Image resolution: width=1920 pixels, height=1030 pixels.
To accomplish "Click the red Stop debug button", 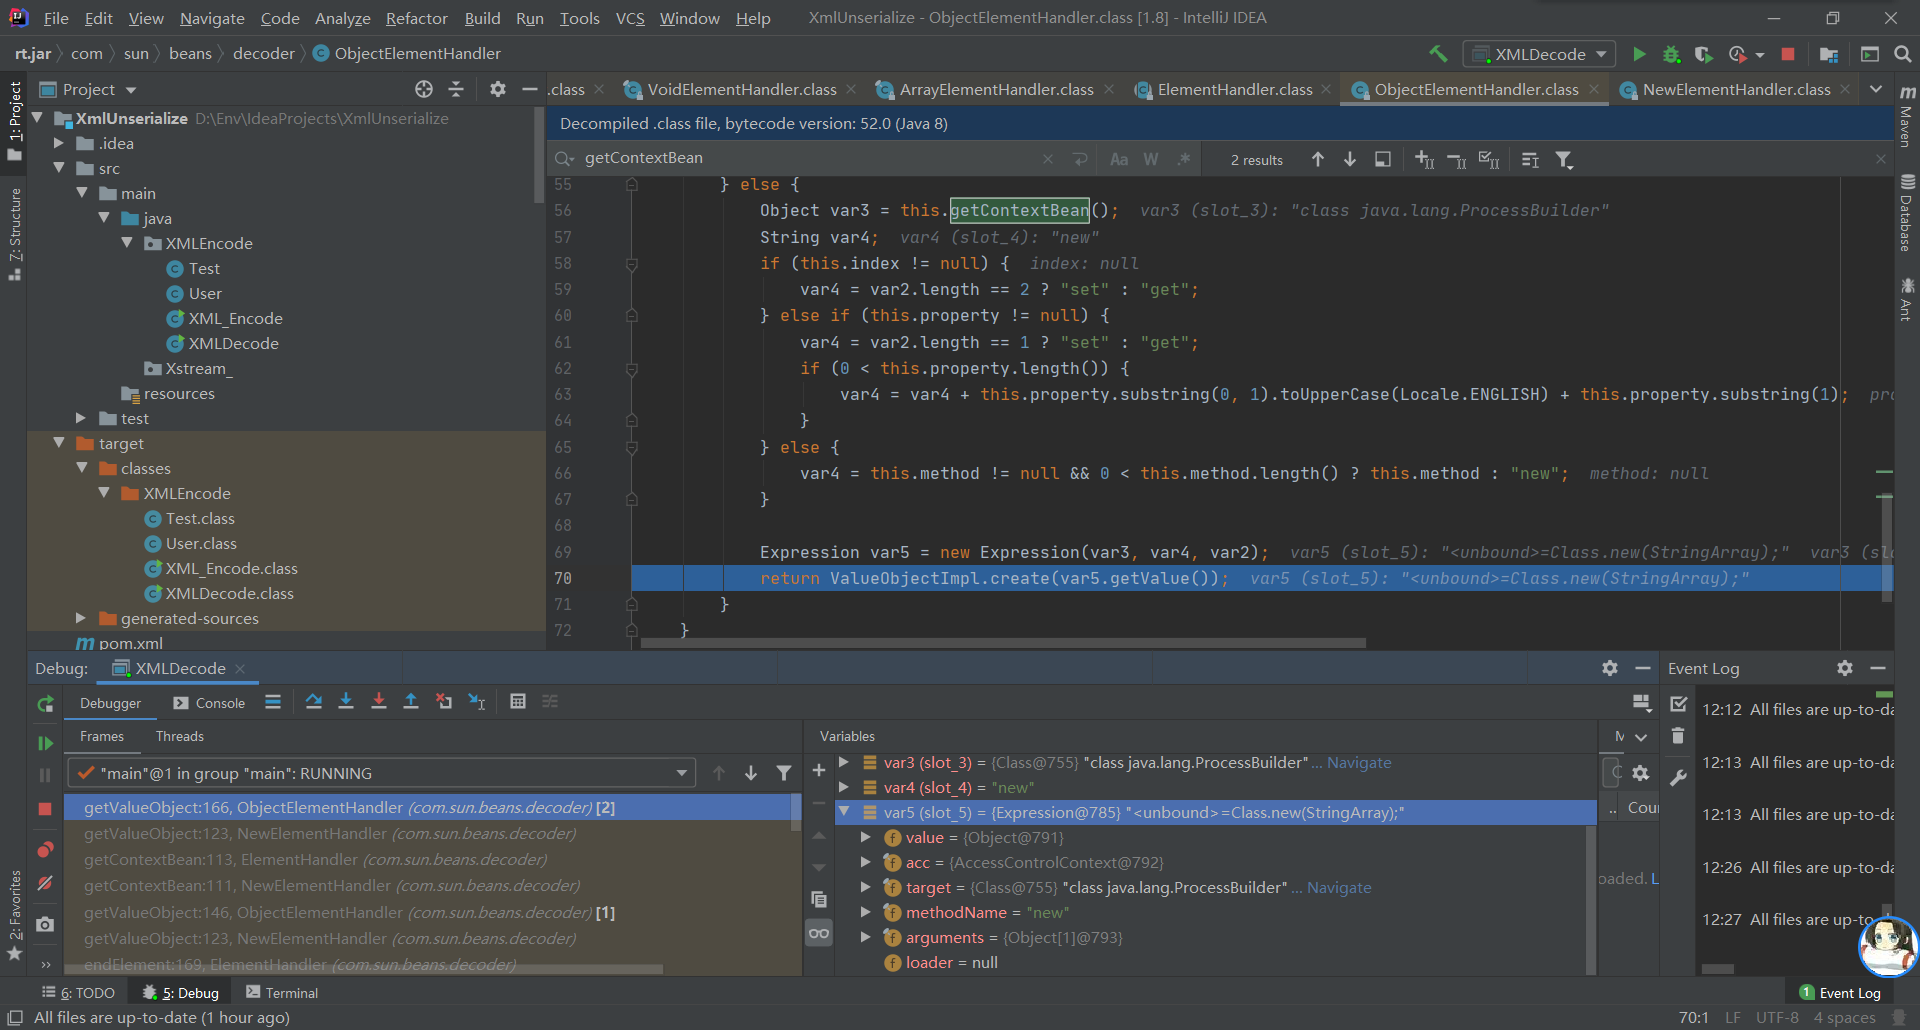I will click(45, 809).
